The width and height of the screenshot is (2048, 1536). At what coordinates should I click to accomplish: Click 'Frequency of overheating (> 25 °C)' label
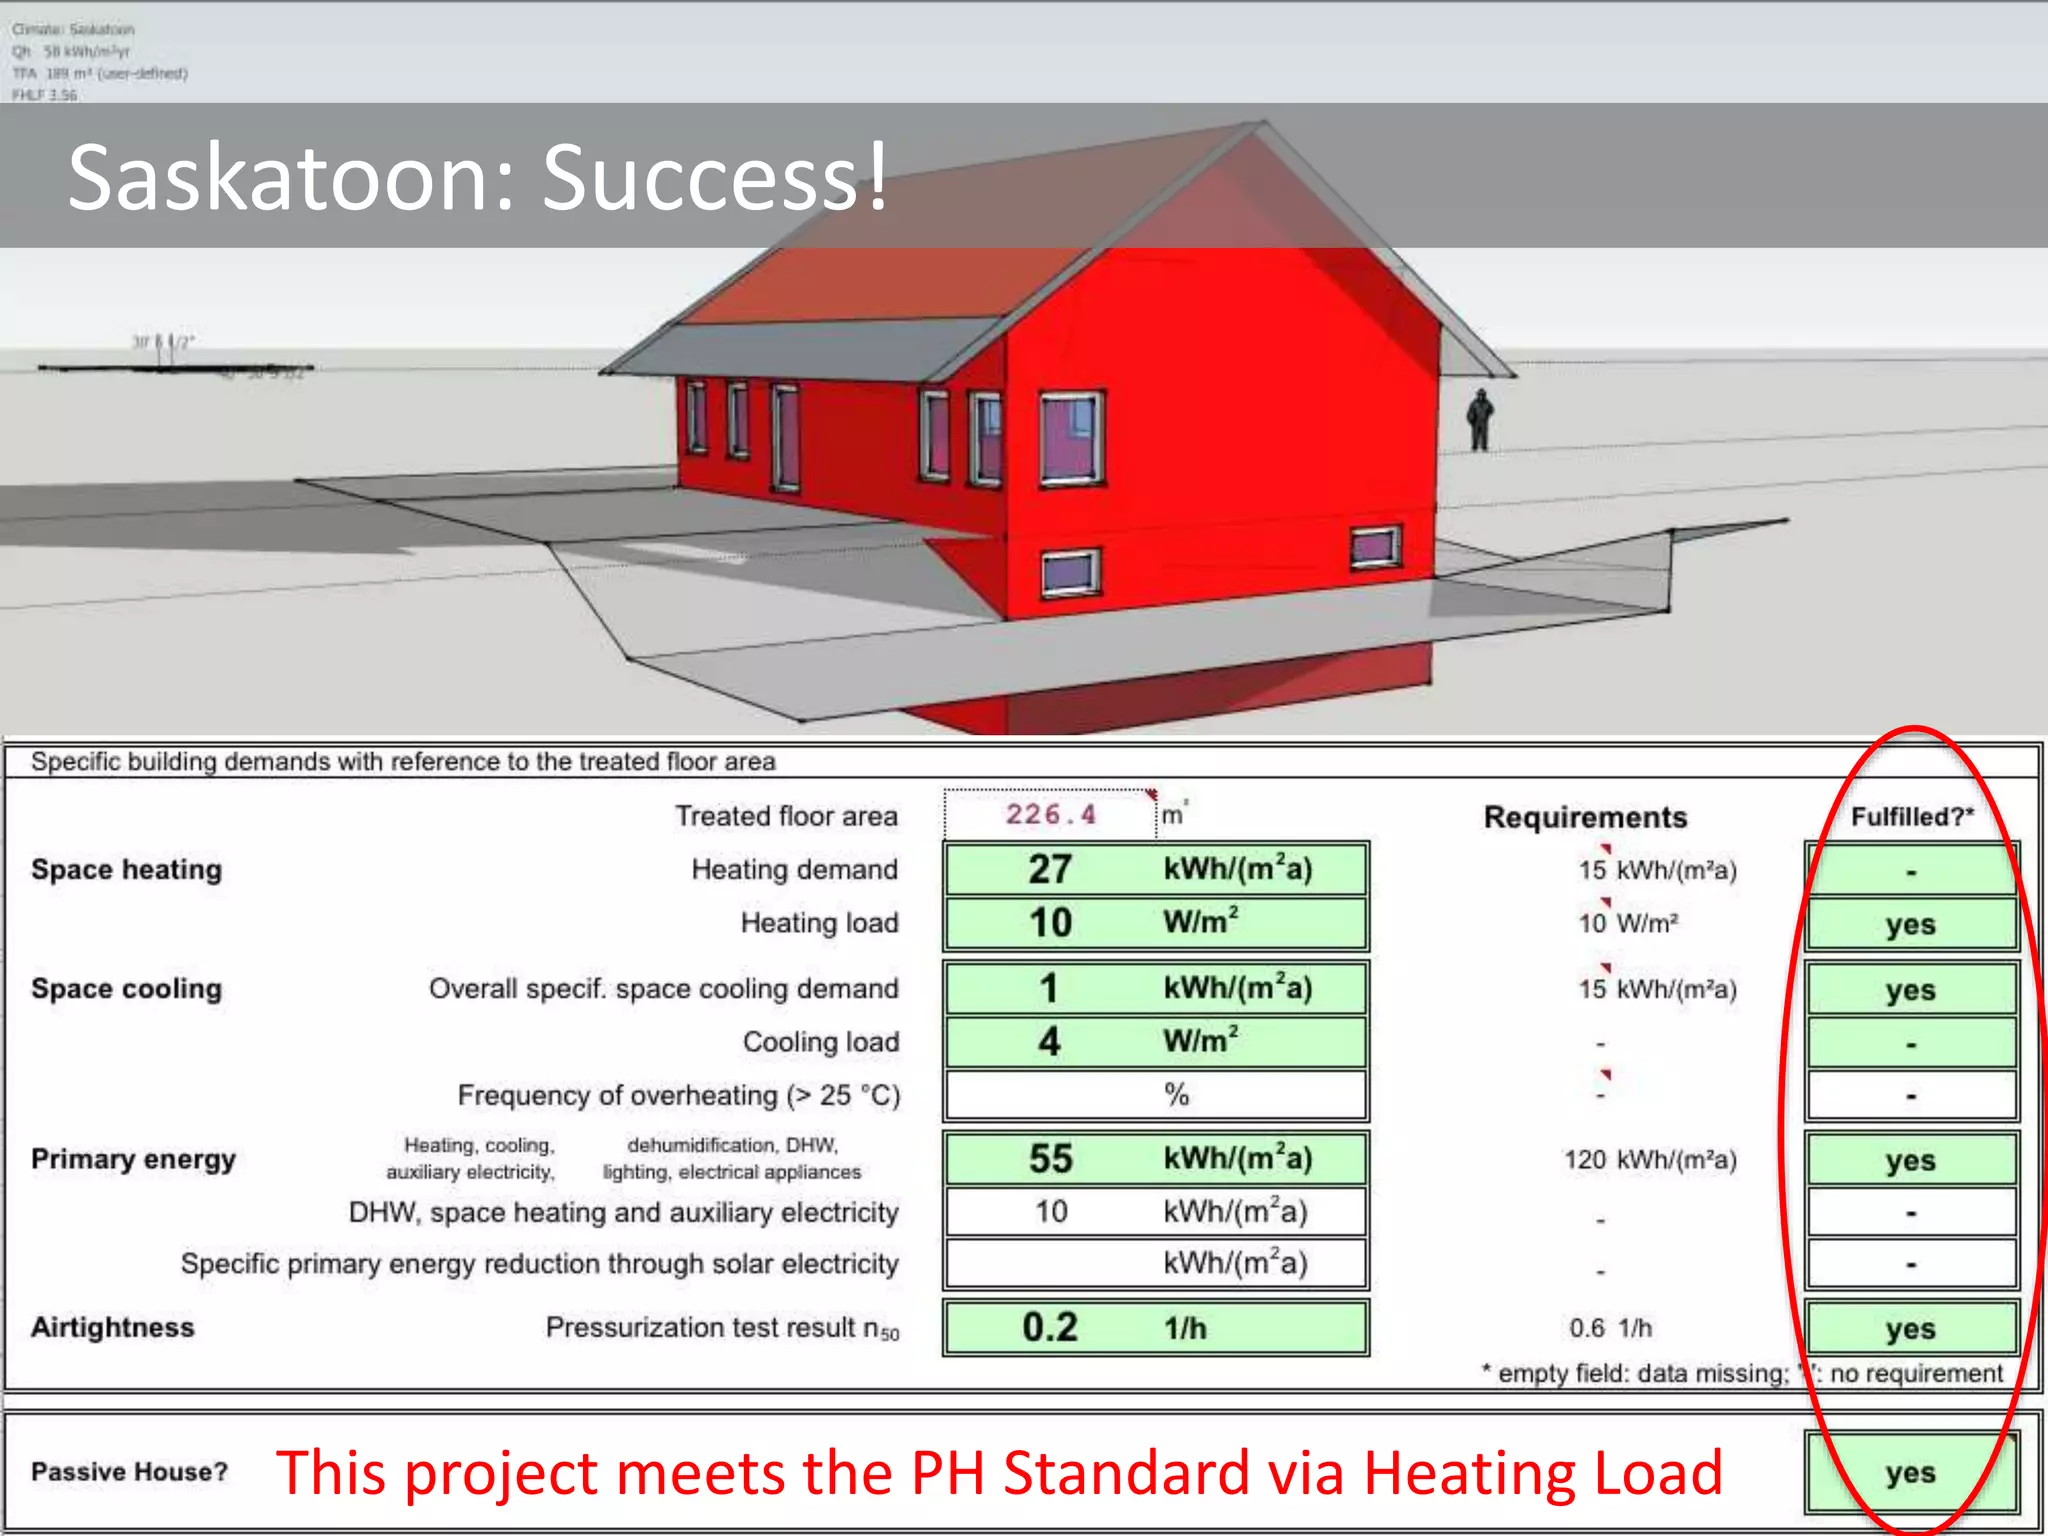coord(679,1096)
